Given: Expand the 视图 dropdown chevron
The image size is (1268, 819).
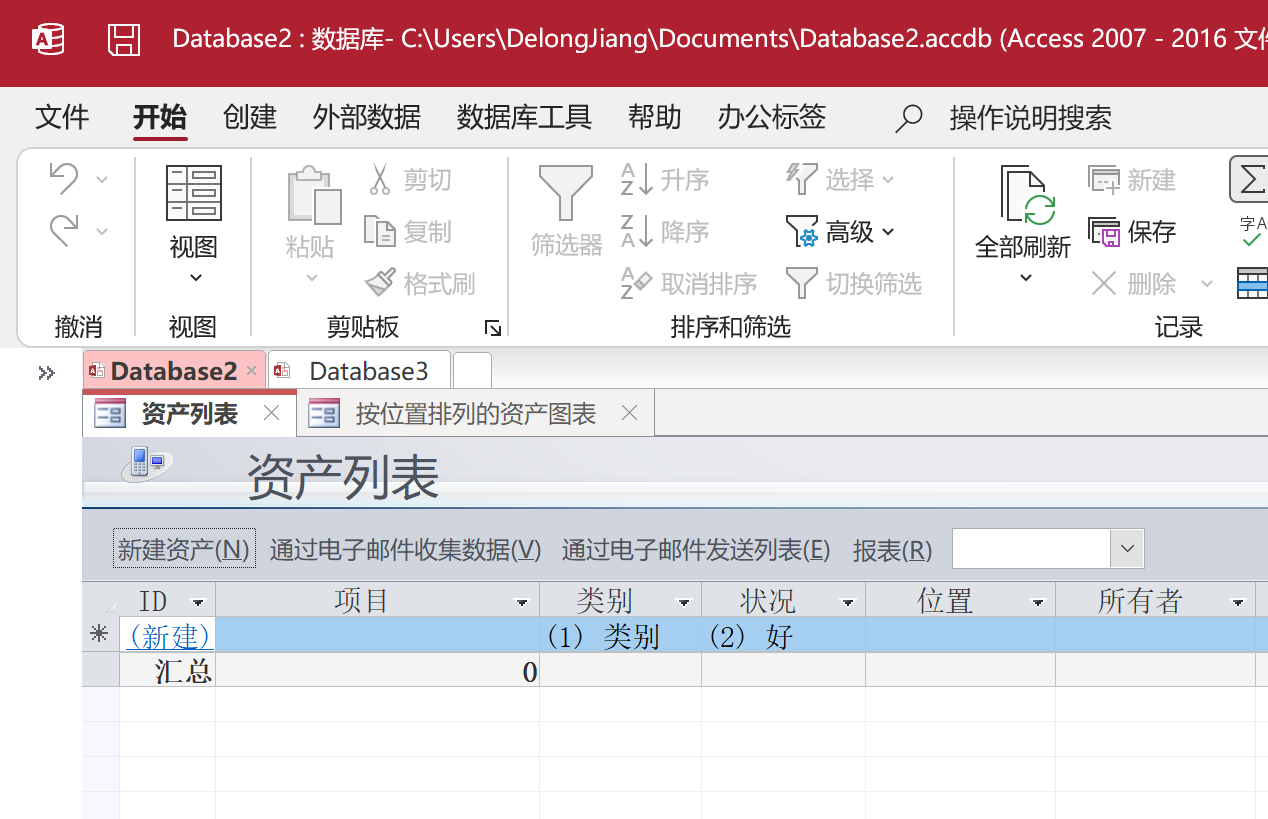Looking at the screenshot, I should 195,278.
